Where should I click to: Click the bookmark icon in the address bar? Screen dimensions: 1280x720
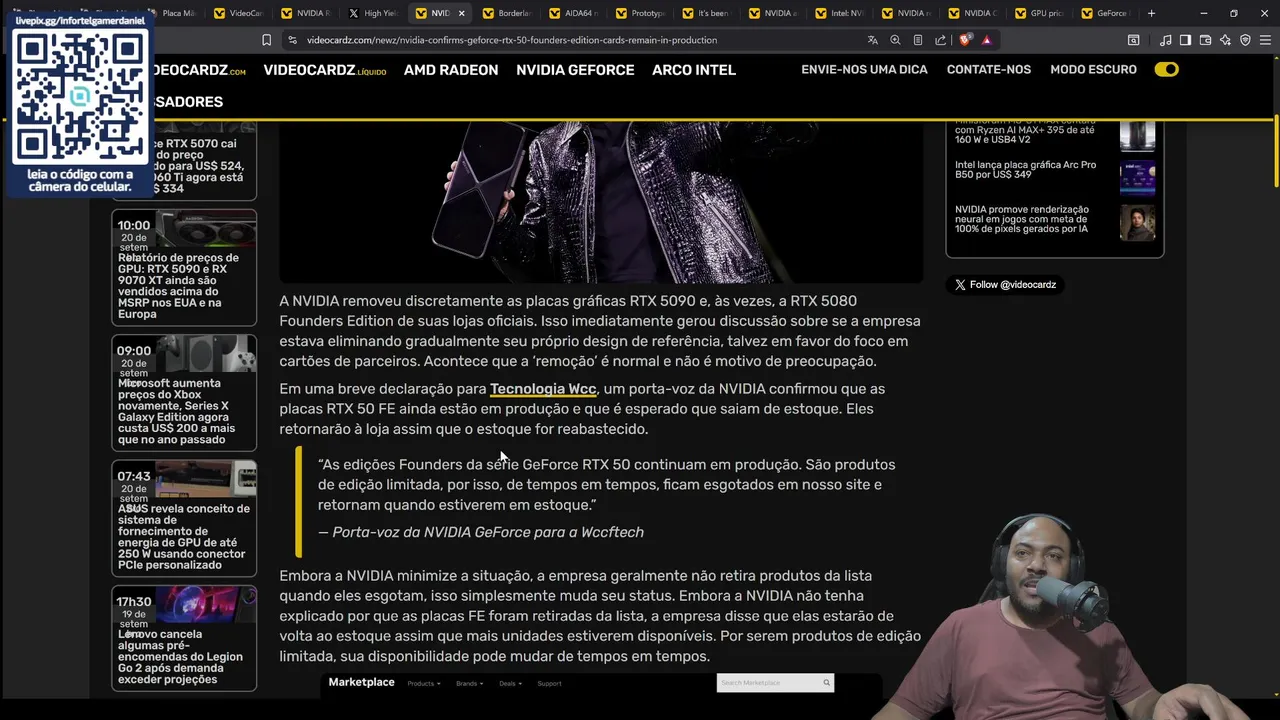click(x=266, y=40)
